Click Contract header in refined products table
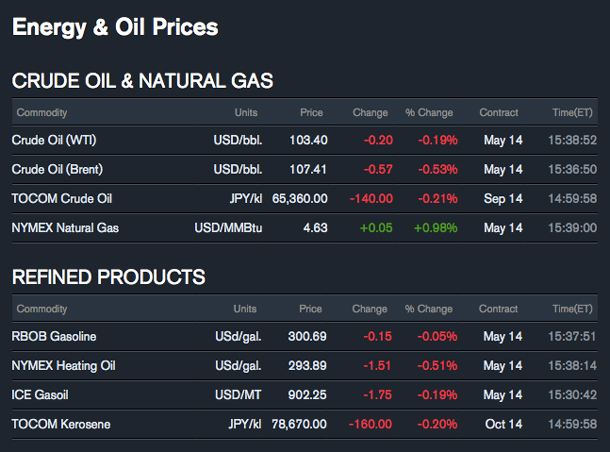 tap(499, 309)
